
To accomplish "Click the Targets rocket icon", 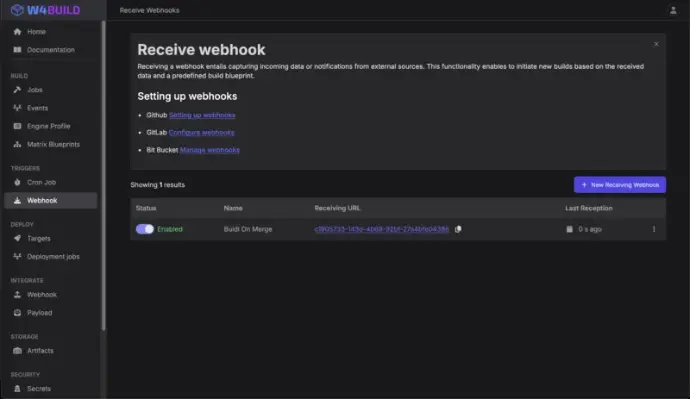I will click(x=17, y=238).
